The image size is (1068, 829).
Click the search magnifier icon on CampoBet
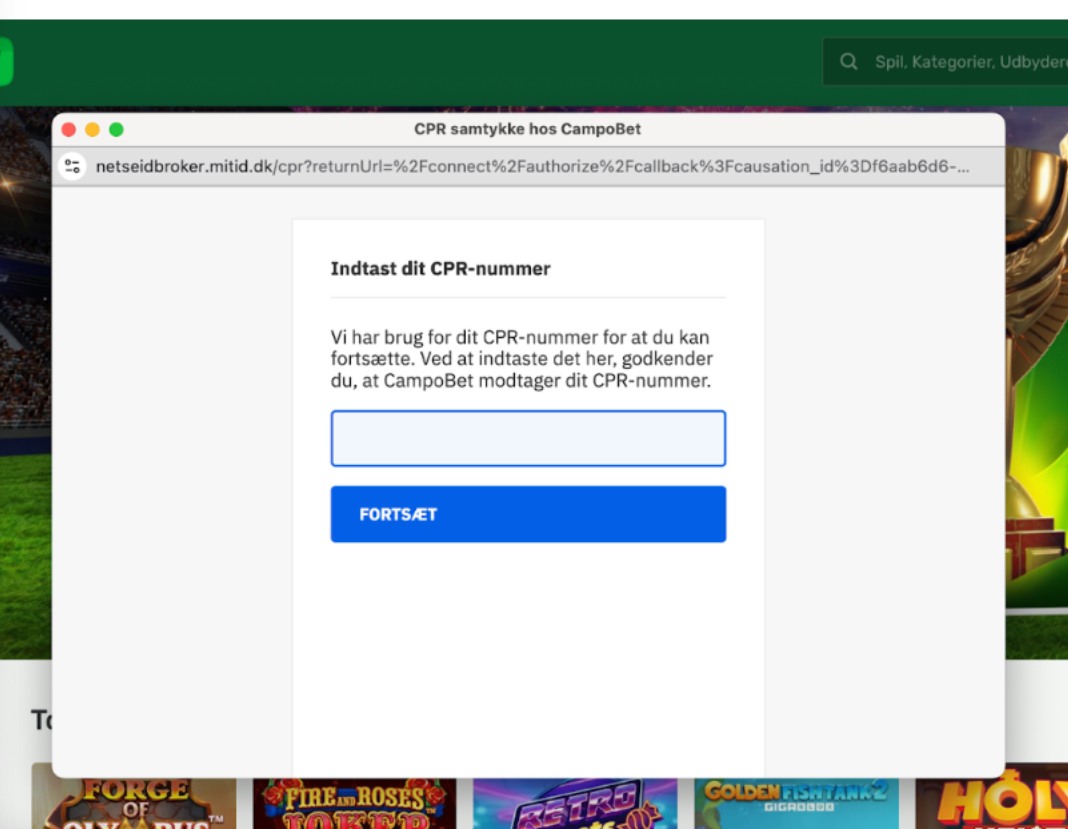(848, 62)
